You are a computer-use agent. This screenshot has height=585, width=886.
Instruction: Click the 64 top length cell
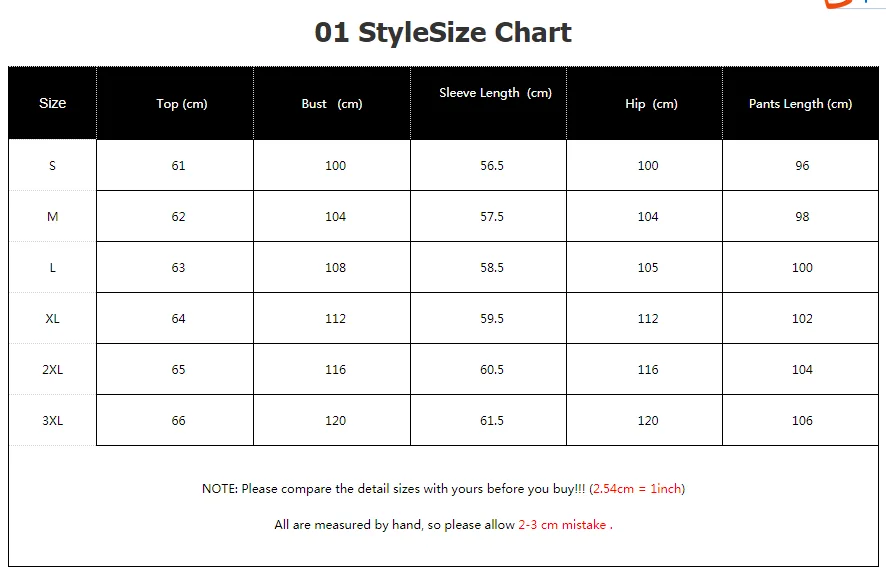click(178, 318)
